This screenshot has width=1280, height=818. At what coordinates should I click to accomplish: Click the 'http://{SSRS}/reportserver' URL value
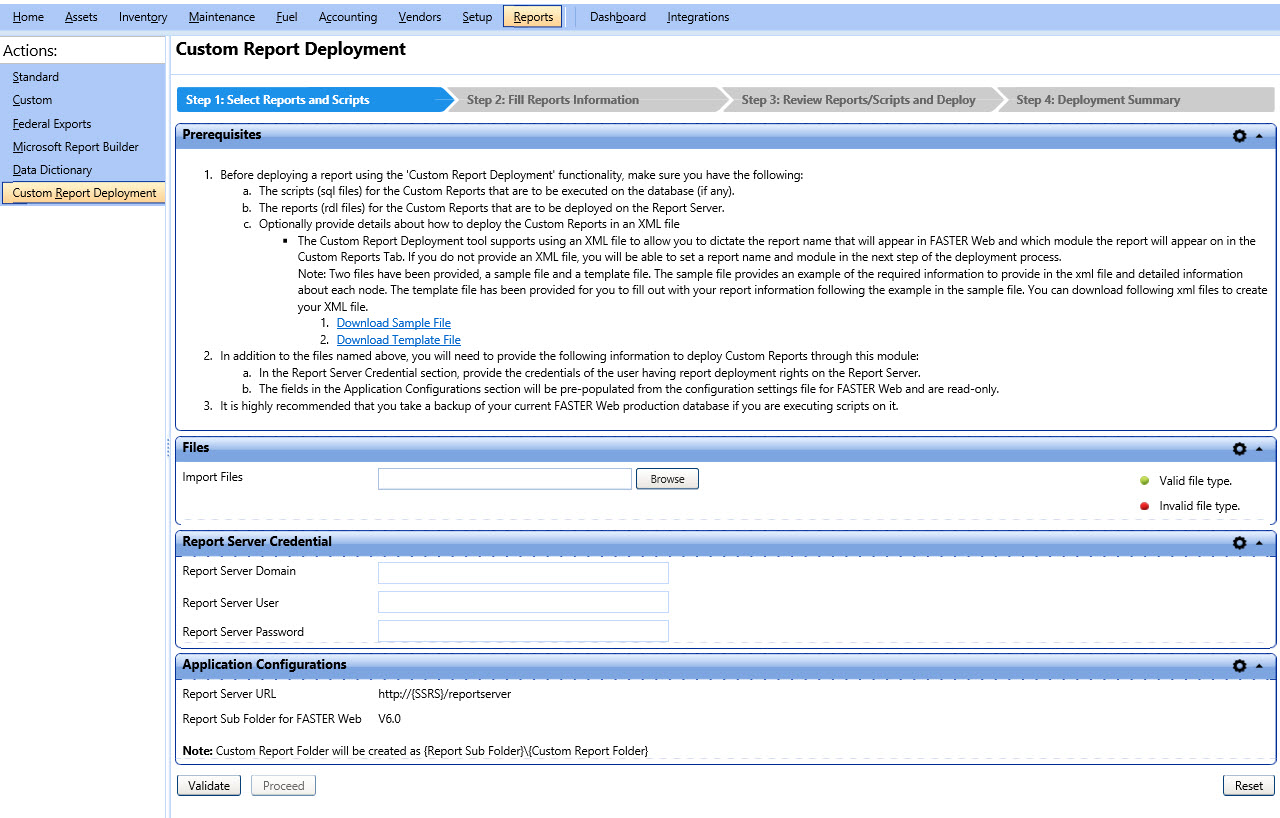coord(444,694)
